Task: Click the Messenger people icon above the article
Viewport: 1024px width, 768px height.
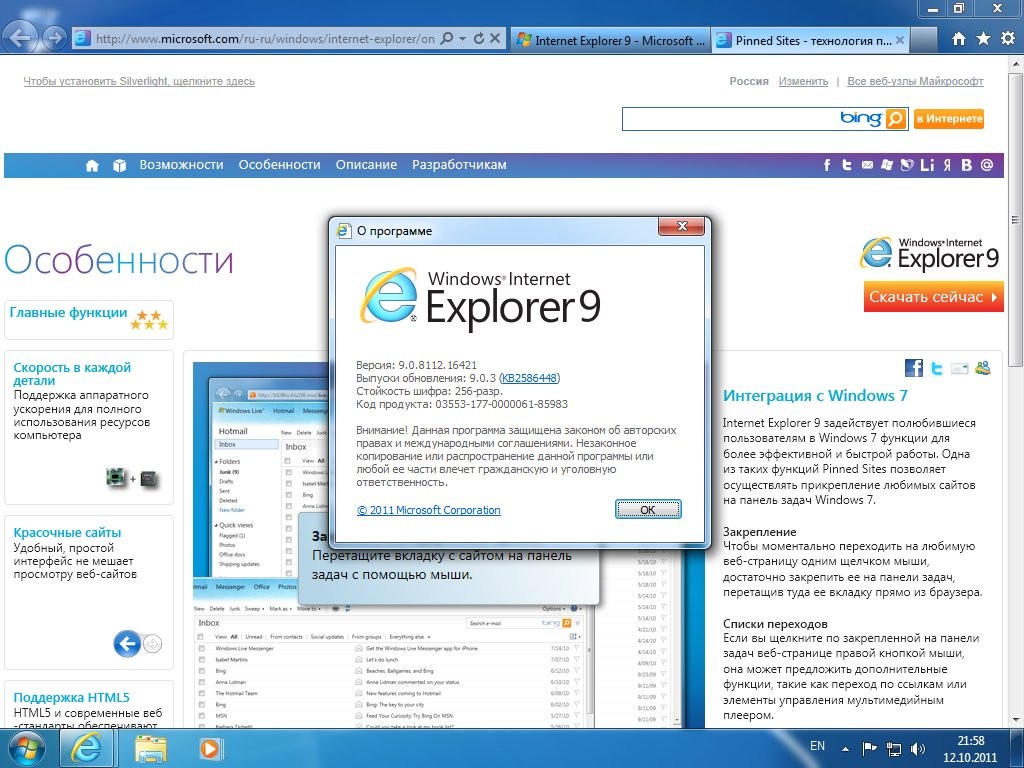Action: pyautogui.click(x=982, y=368)
